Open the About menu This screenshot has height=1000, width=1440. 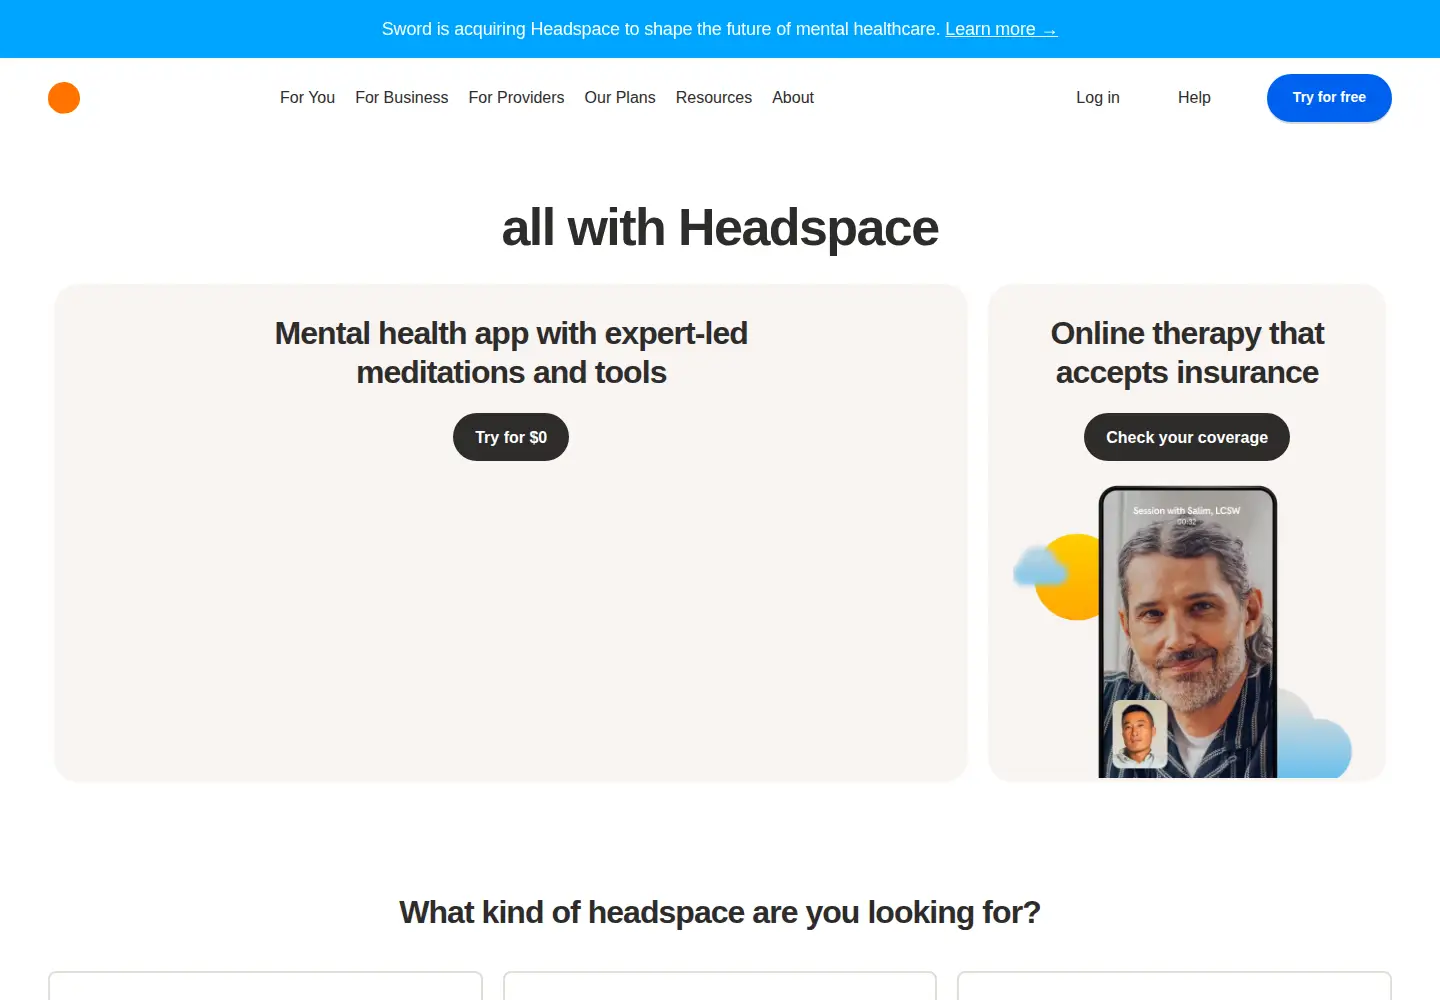(x=793, y=98)
